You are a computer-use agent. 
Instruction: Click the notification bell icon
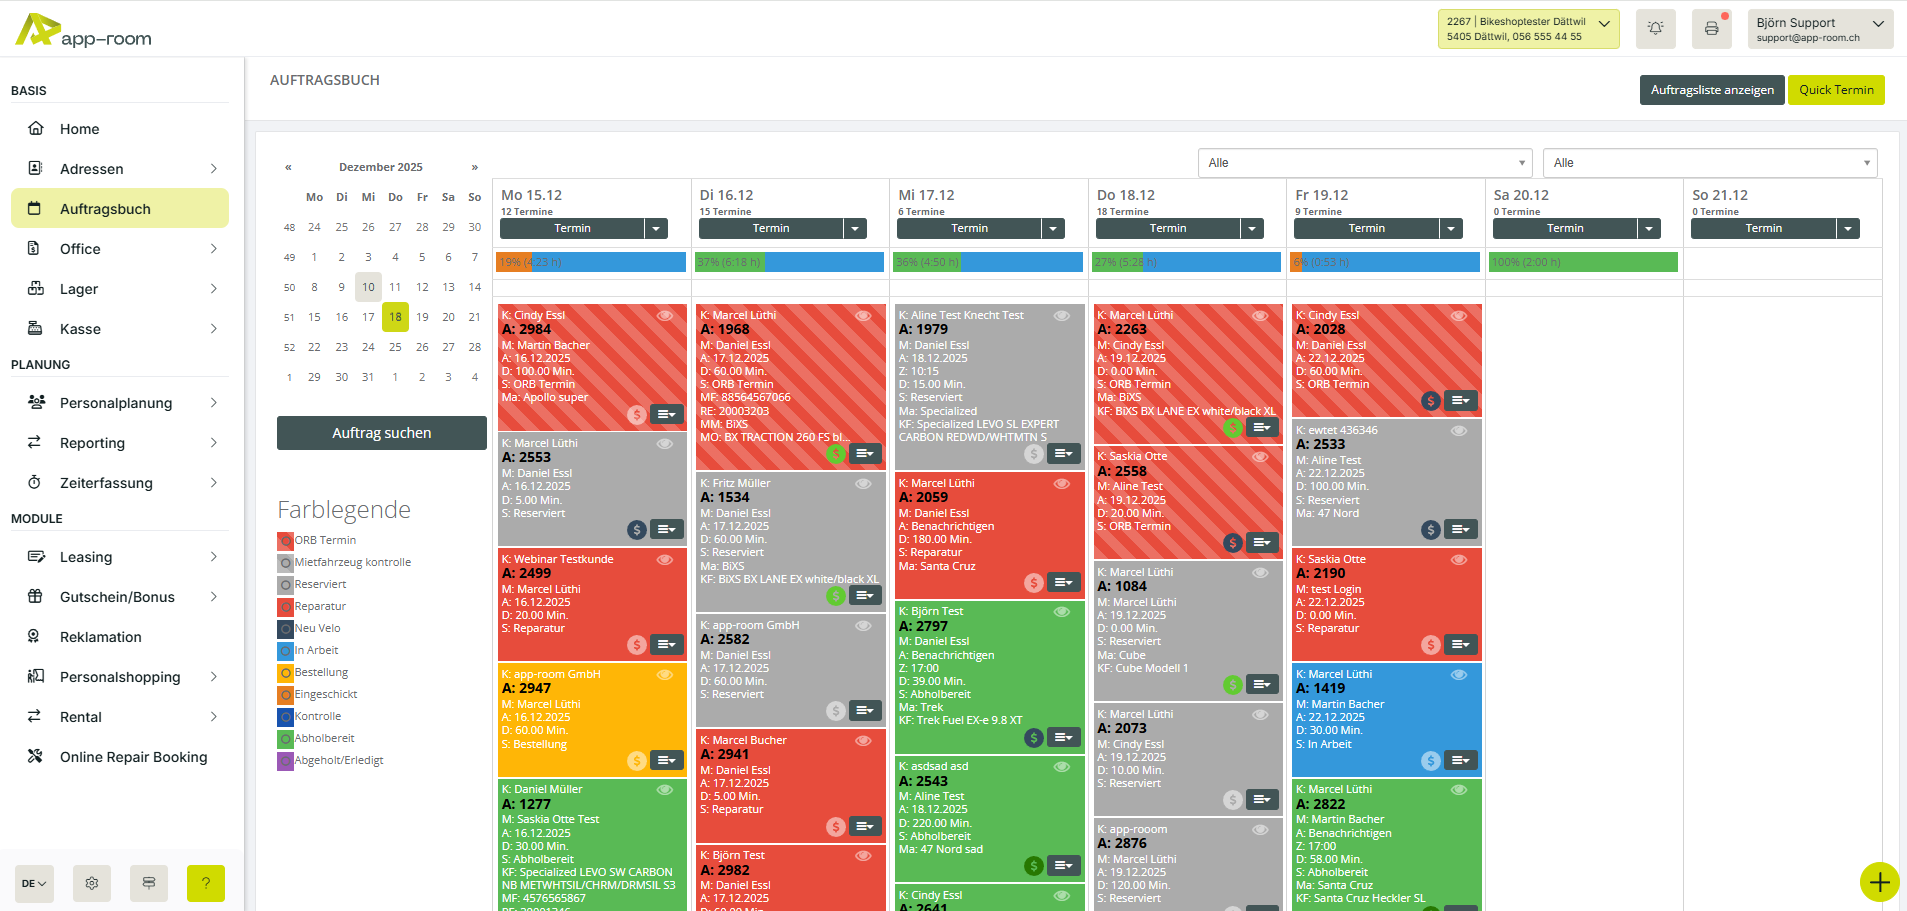point(1655,29)
